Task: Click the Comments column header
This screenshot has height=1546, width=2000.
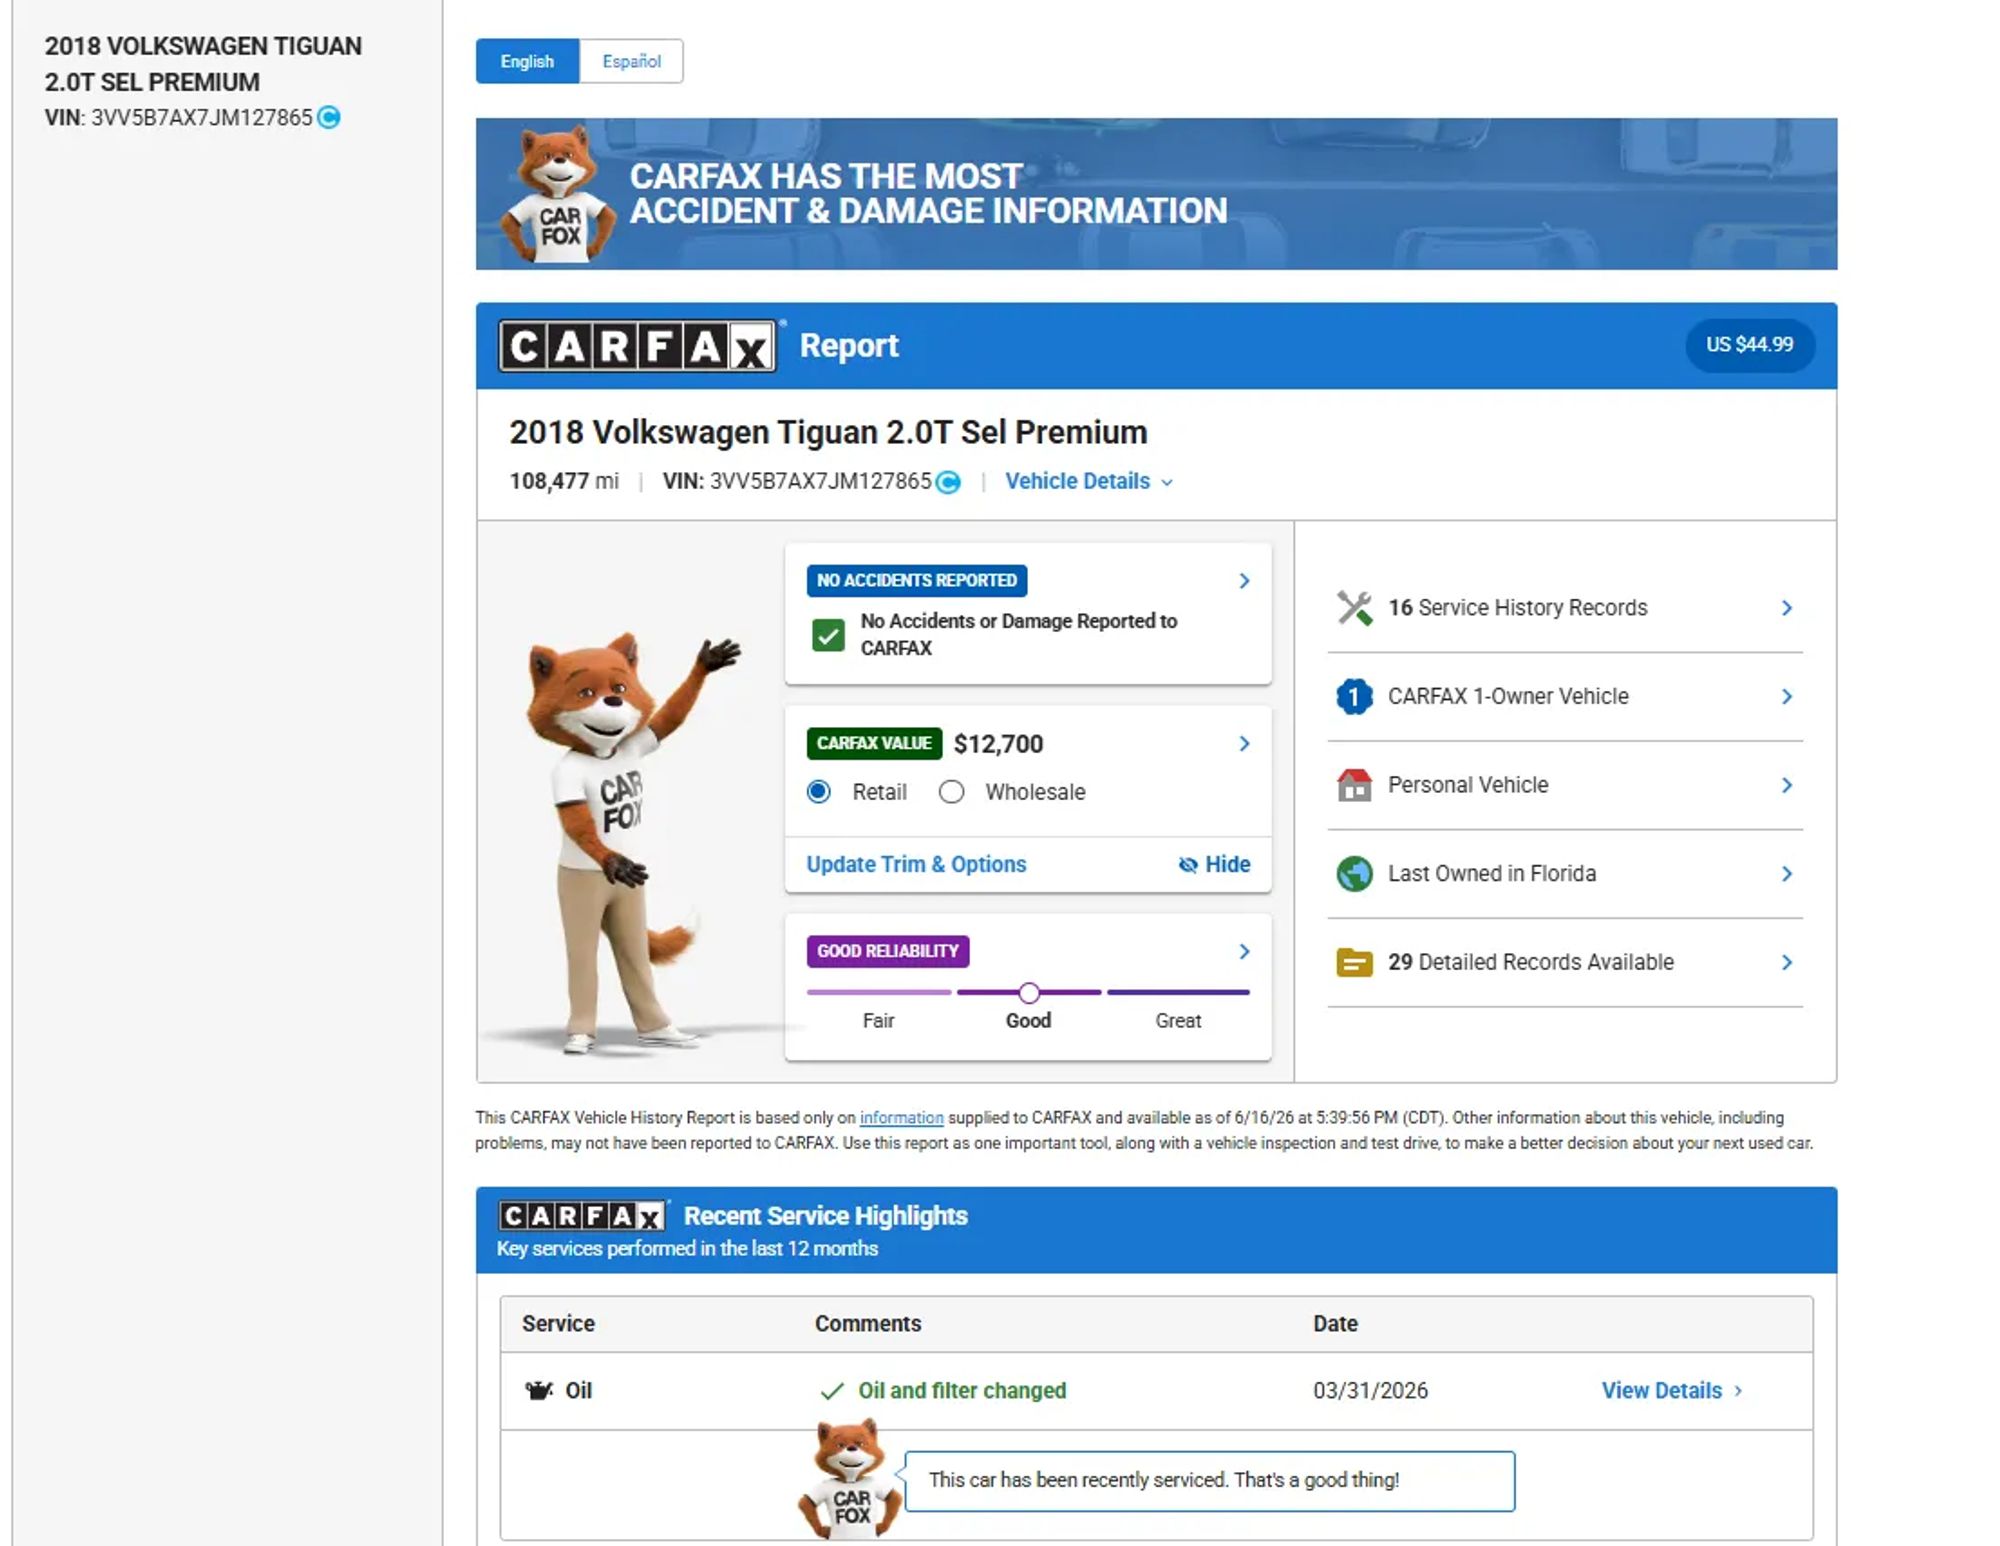Action: [x=867, y=1324]
